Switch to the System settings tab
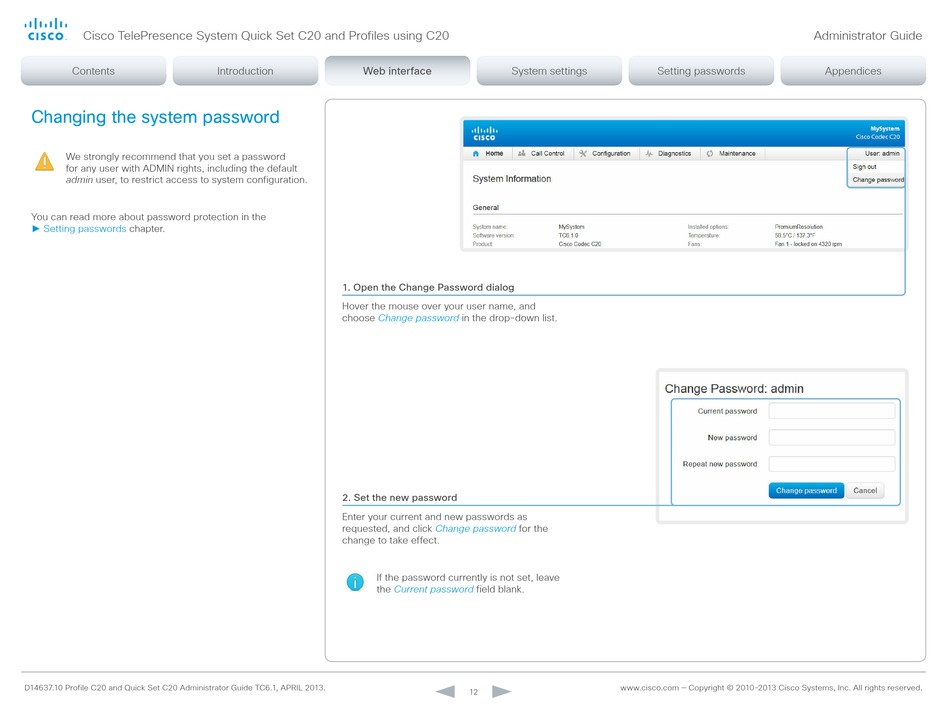This screenshot has height=711, width=950. tap(550, 71)
